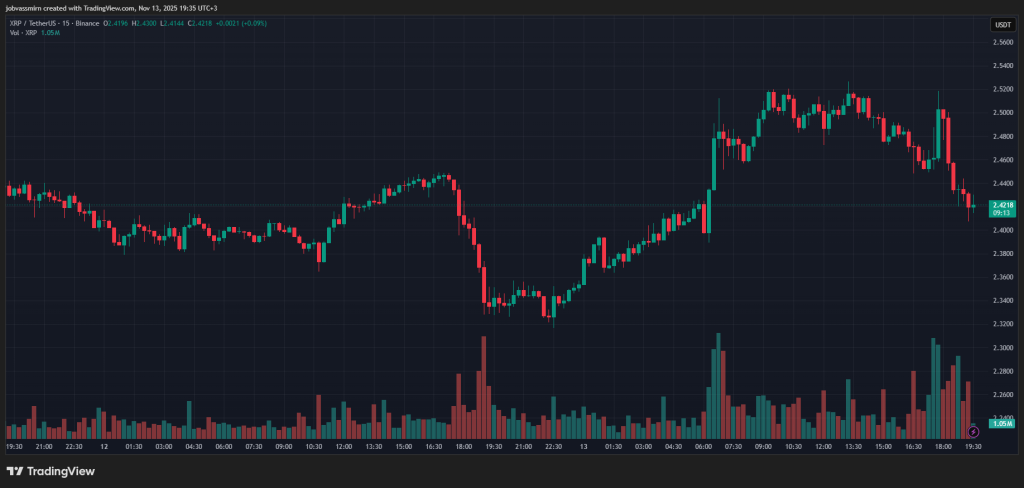The height and width of the screenshot is (488, 1024).
Task: Click the countdown timer 09:13 label
Action: (x=1001, y=213)
